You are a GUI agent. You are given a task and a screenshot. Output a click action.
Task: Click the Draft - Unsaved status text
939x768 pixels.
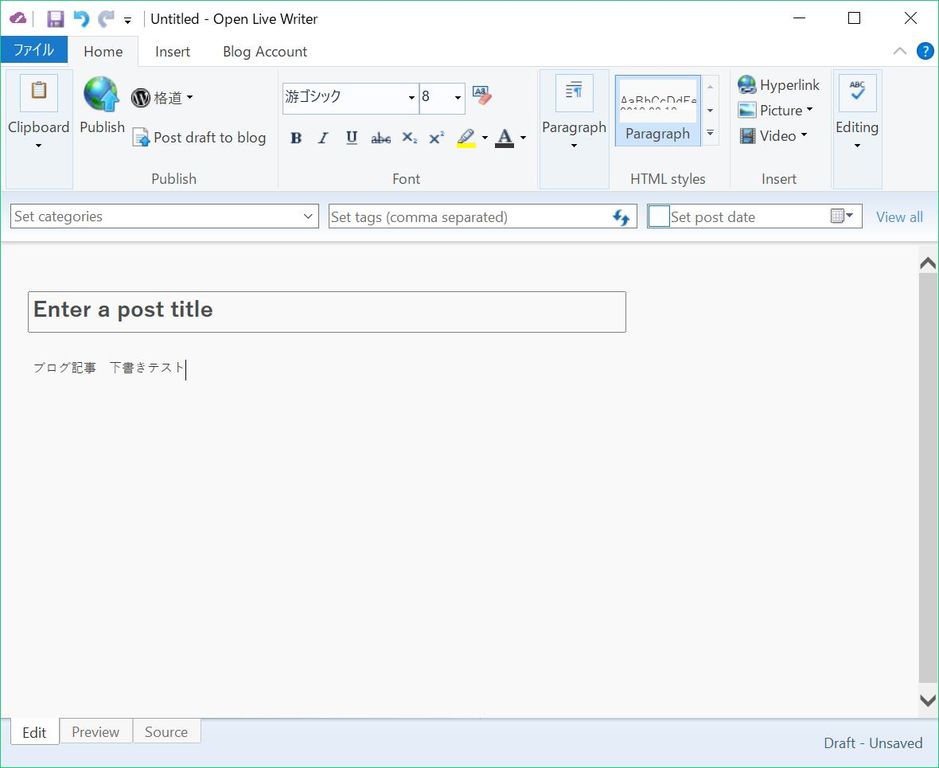[873, 743]
